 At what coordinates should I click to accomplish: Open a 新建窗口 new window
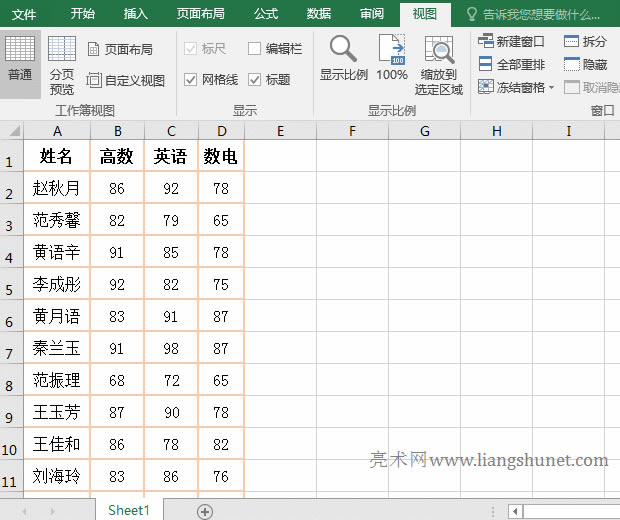coord(512,42)
